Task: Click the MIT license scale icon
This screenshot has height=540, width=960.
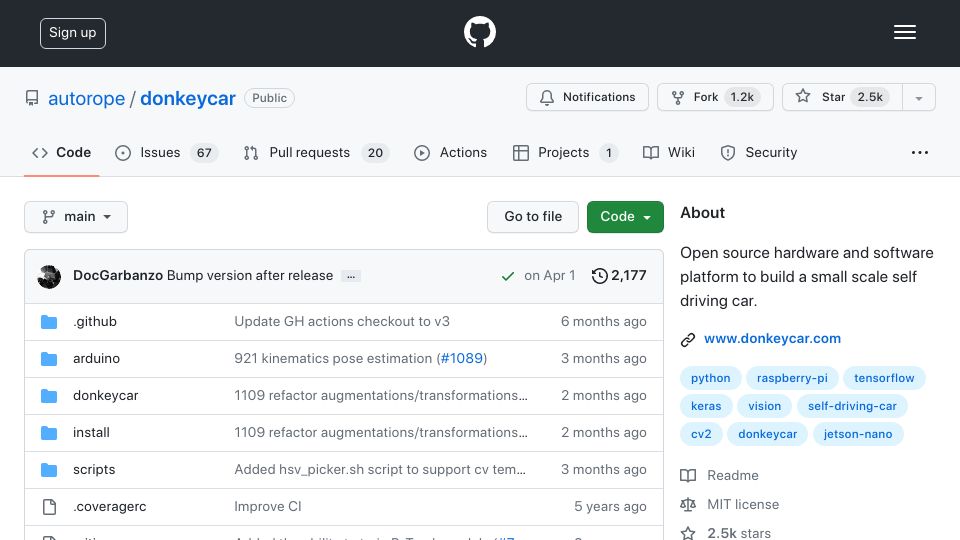Action: click(x=688, y=504)
